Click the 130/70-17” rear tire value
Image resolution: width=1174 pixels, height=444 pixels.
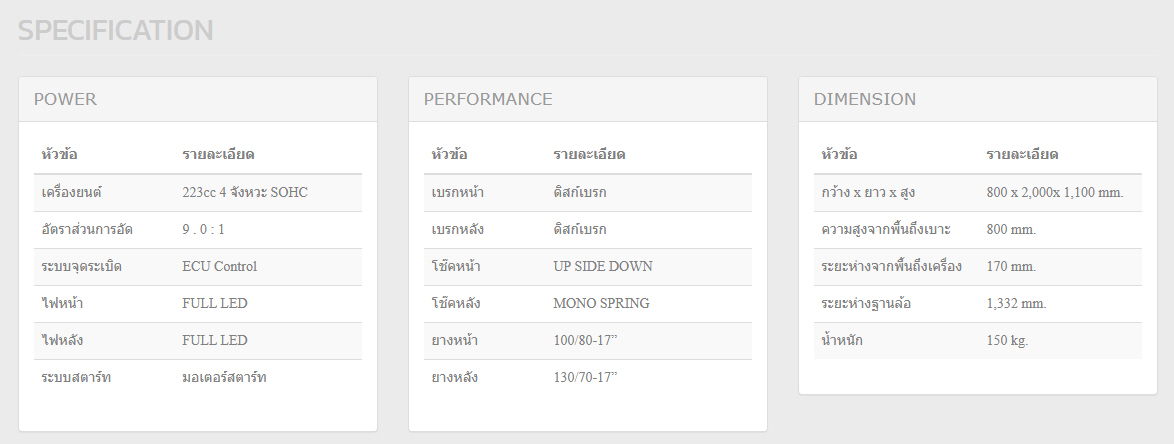tap(585, 377)
